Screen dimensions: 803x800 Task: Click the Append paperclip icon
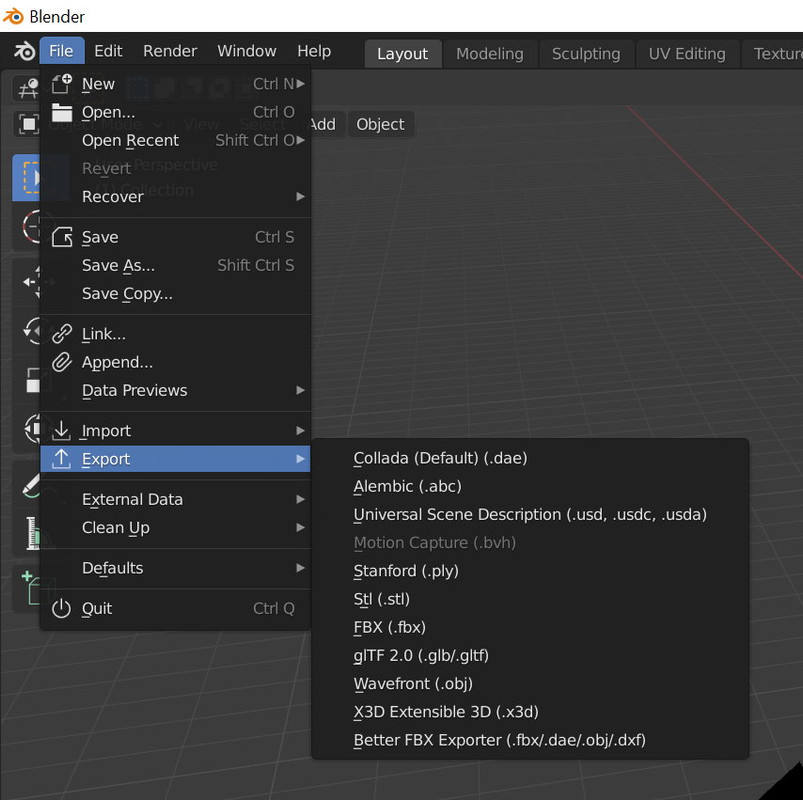(x=62, y=362)
